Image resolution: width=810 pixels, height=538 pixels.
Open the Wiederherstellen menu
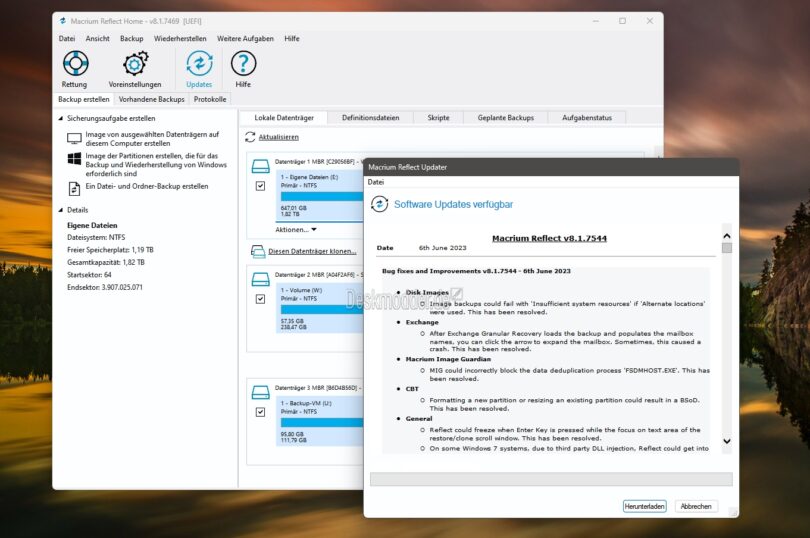click(180, 39)
